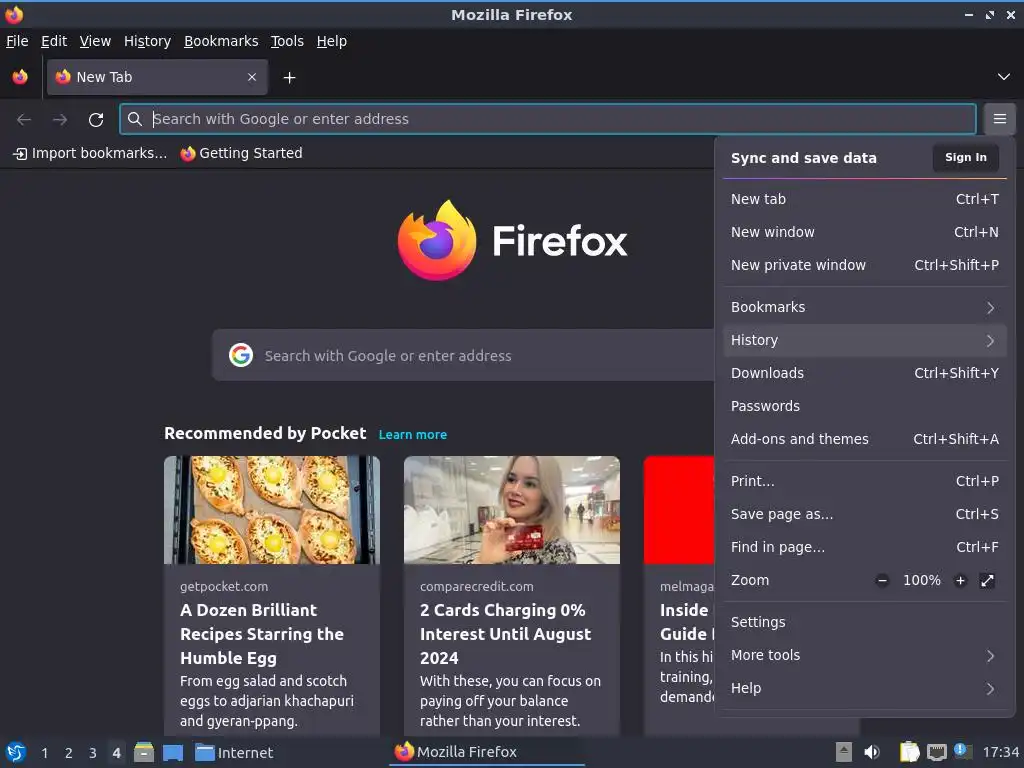Viewport: 1024px width, 768px height.
Task: Expand Help submenu in panel
Action: (865, 688)
